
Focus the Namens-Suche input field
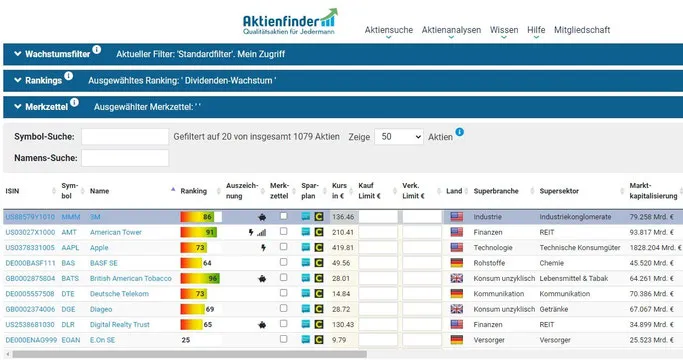tap(125, 158)
